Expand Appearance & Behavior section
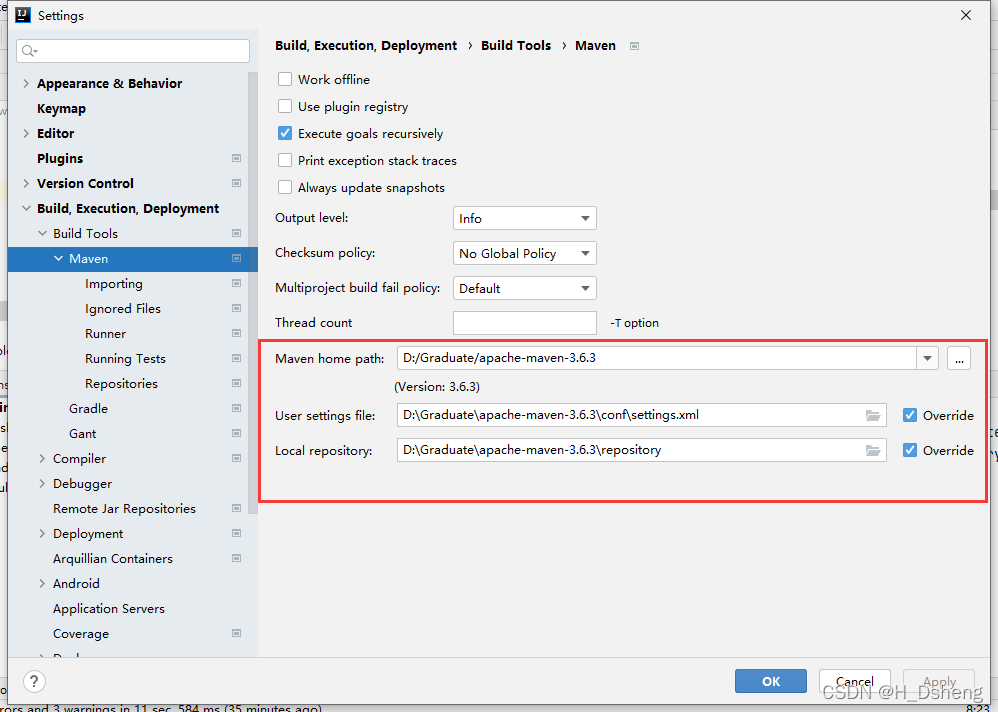 click(26, 83)
